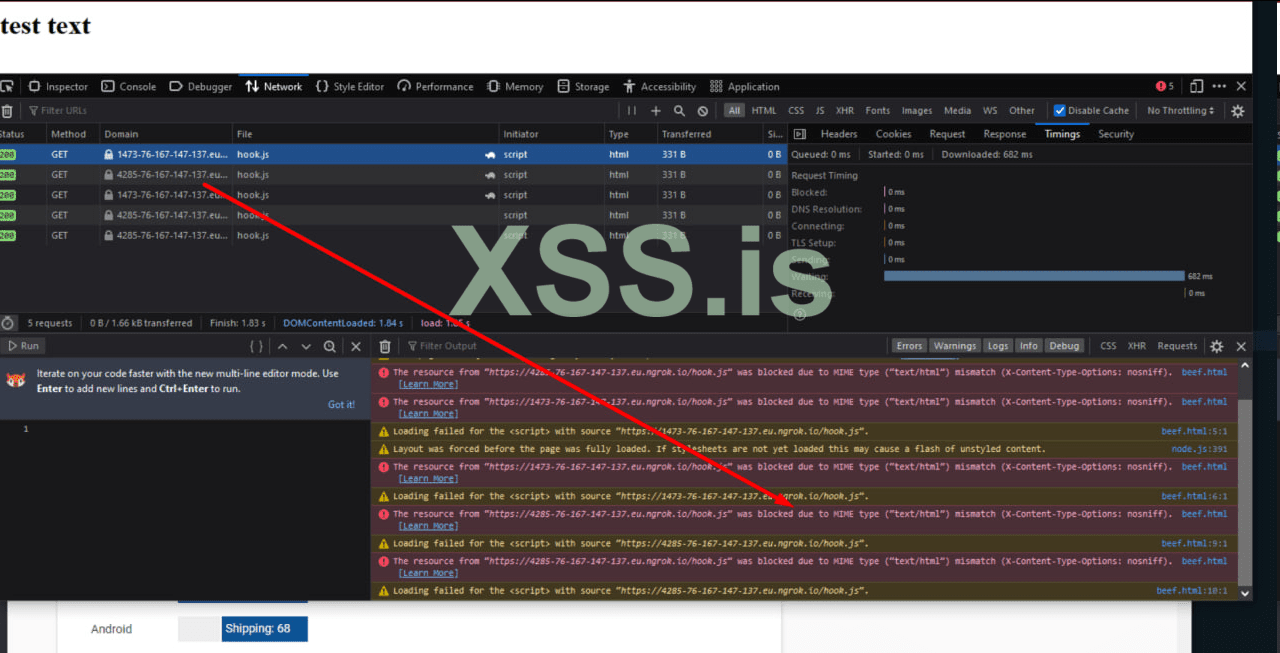
Task: Open network search magnifier
Action: [679, 111]
